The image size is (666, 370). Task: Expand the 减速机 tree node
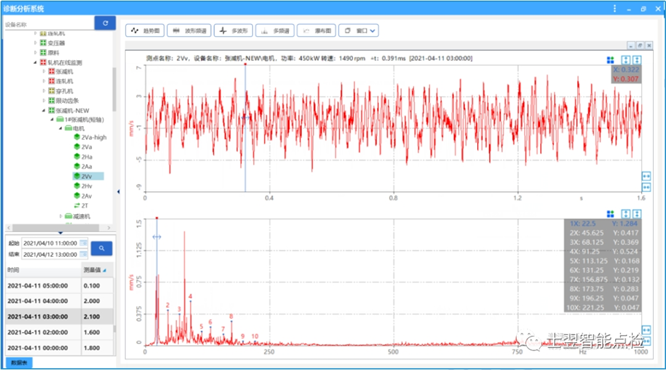(x=61, y=216)
